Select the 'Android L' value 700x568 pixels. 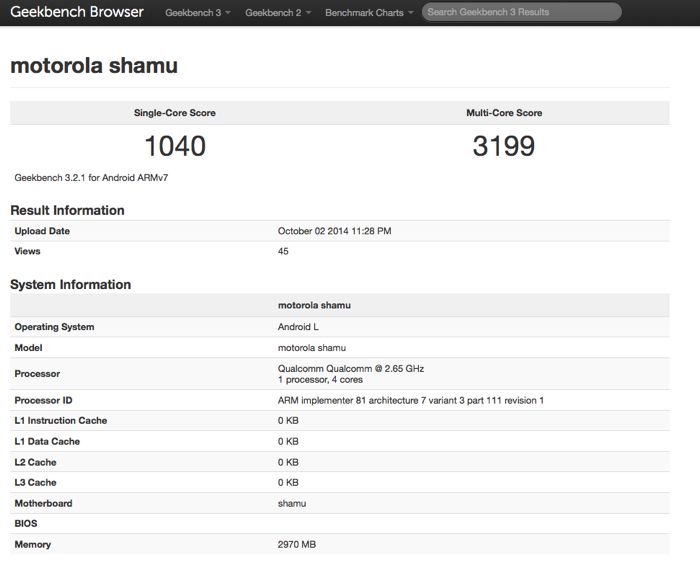298,327
